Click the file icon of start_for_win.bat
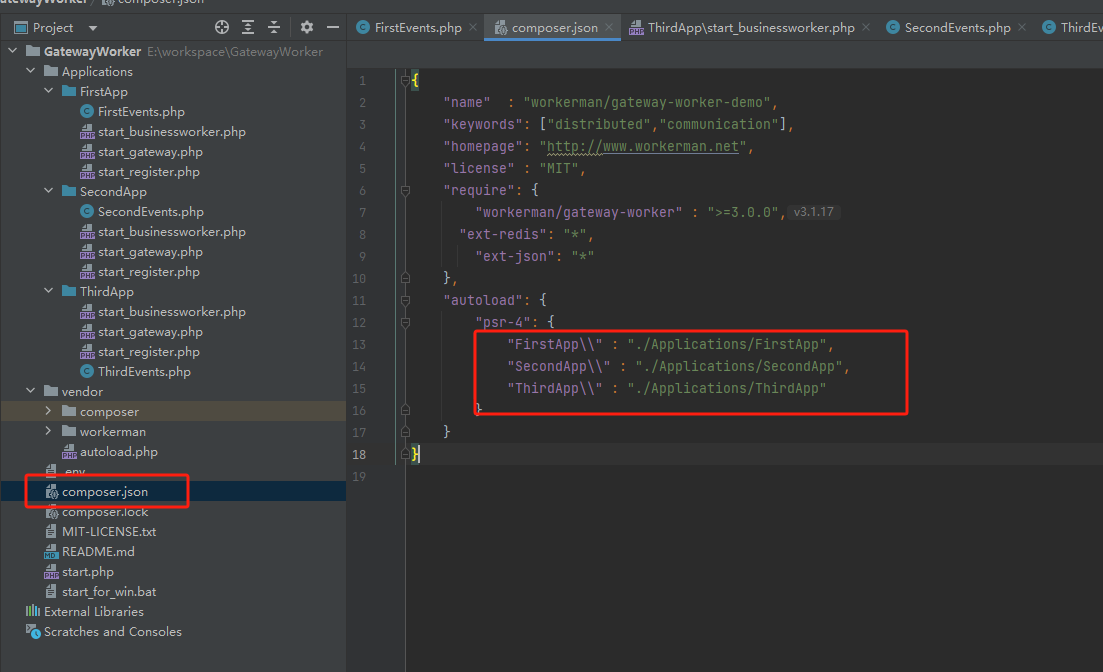The width and height of the screenshot is (1103, 672). [51, 592]
